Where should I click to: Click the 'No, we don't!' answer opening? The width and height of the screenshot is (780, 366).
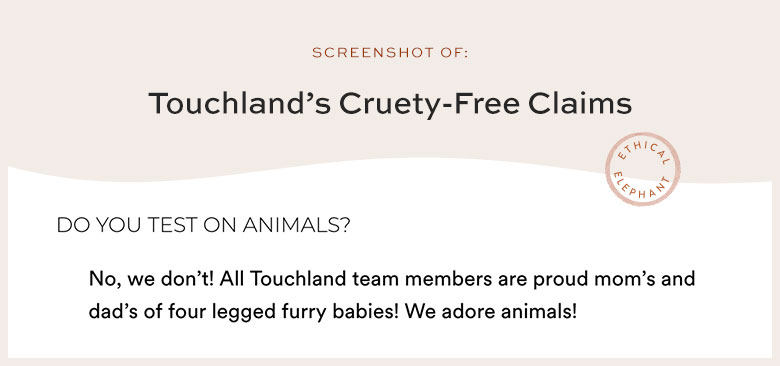point(151,279)
